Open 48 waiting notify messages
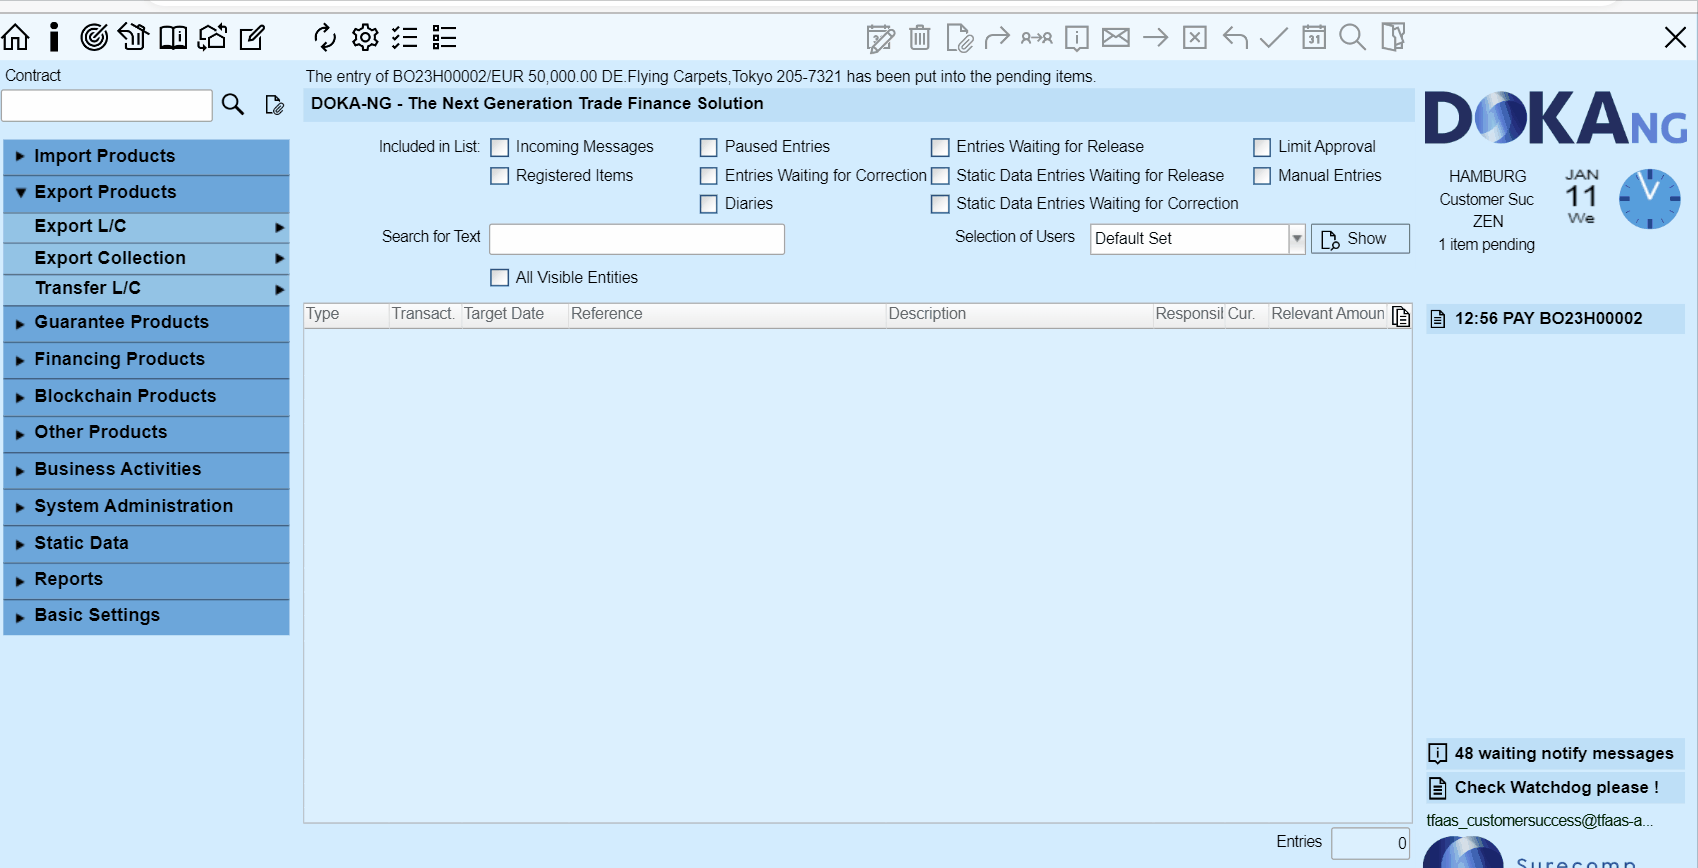Screen dimensions: 1698x868 coord(1555,754)
